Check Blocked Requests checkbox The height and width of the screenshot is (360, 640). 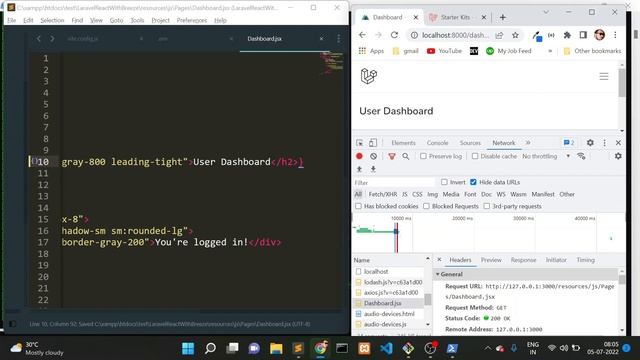point(426,206)
